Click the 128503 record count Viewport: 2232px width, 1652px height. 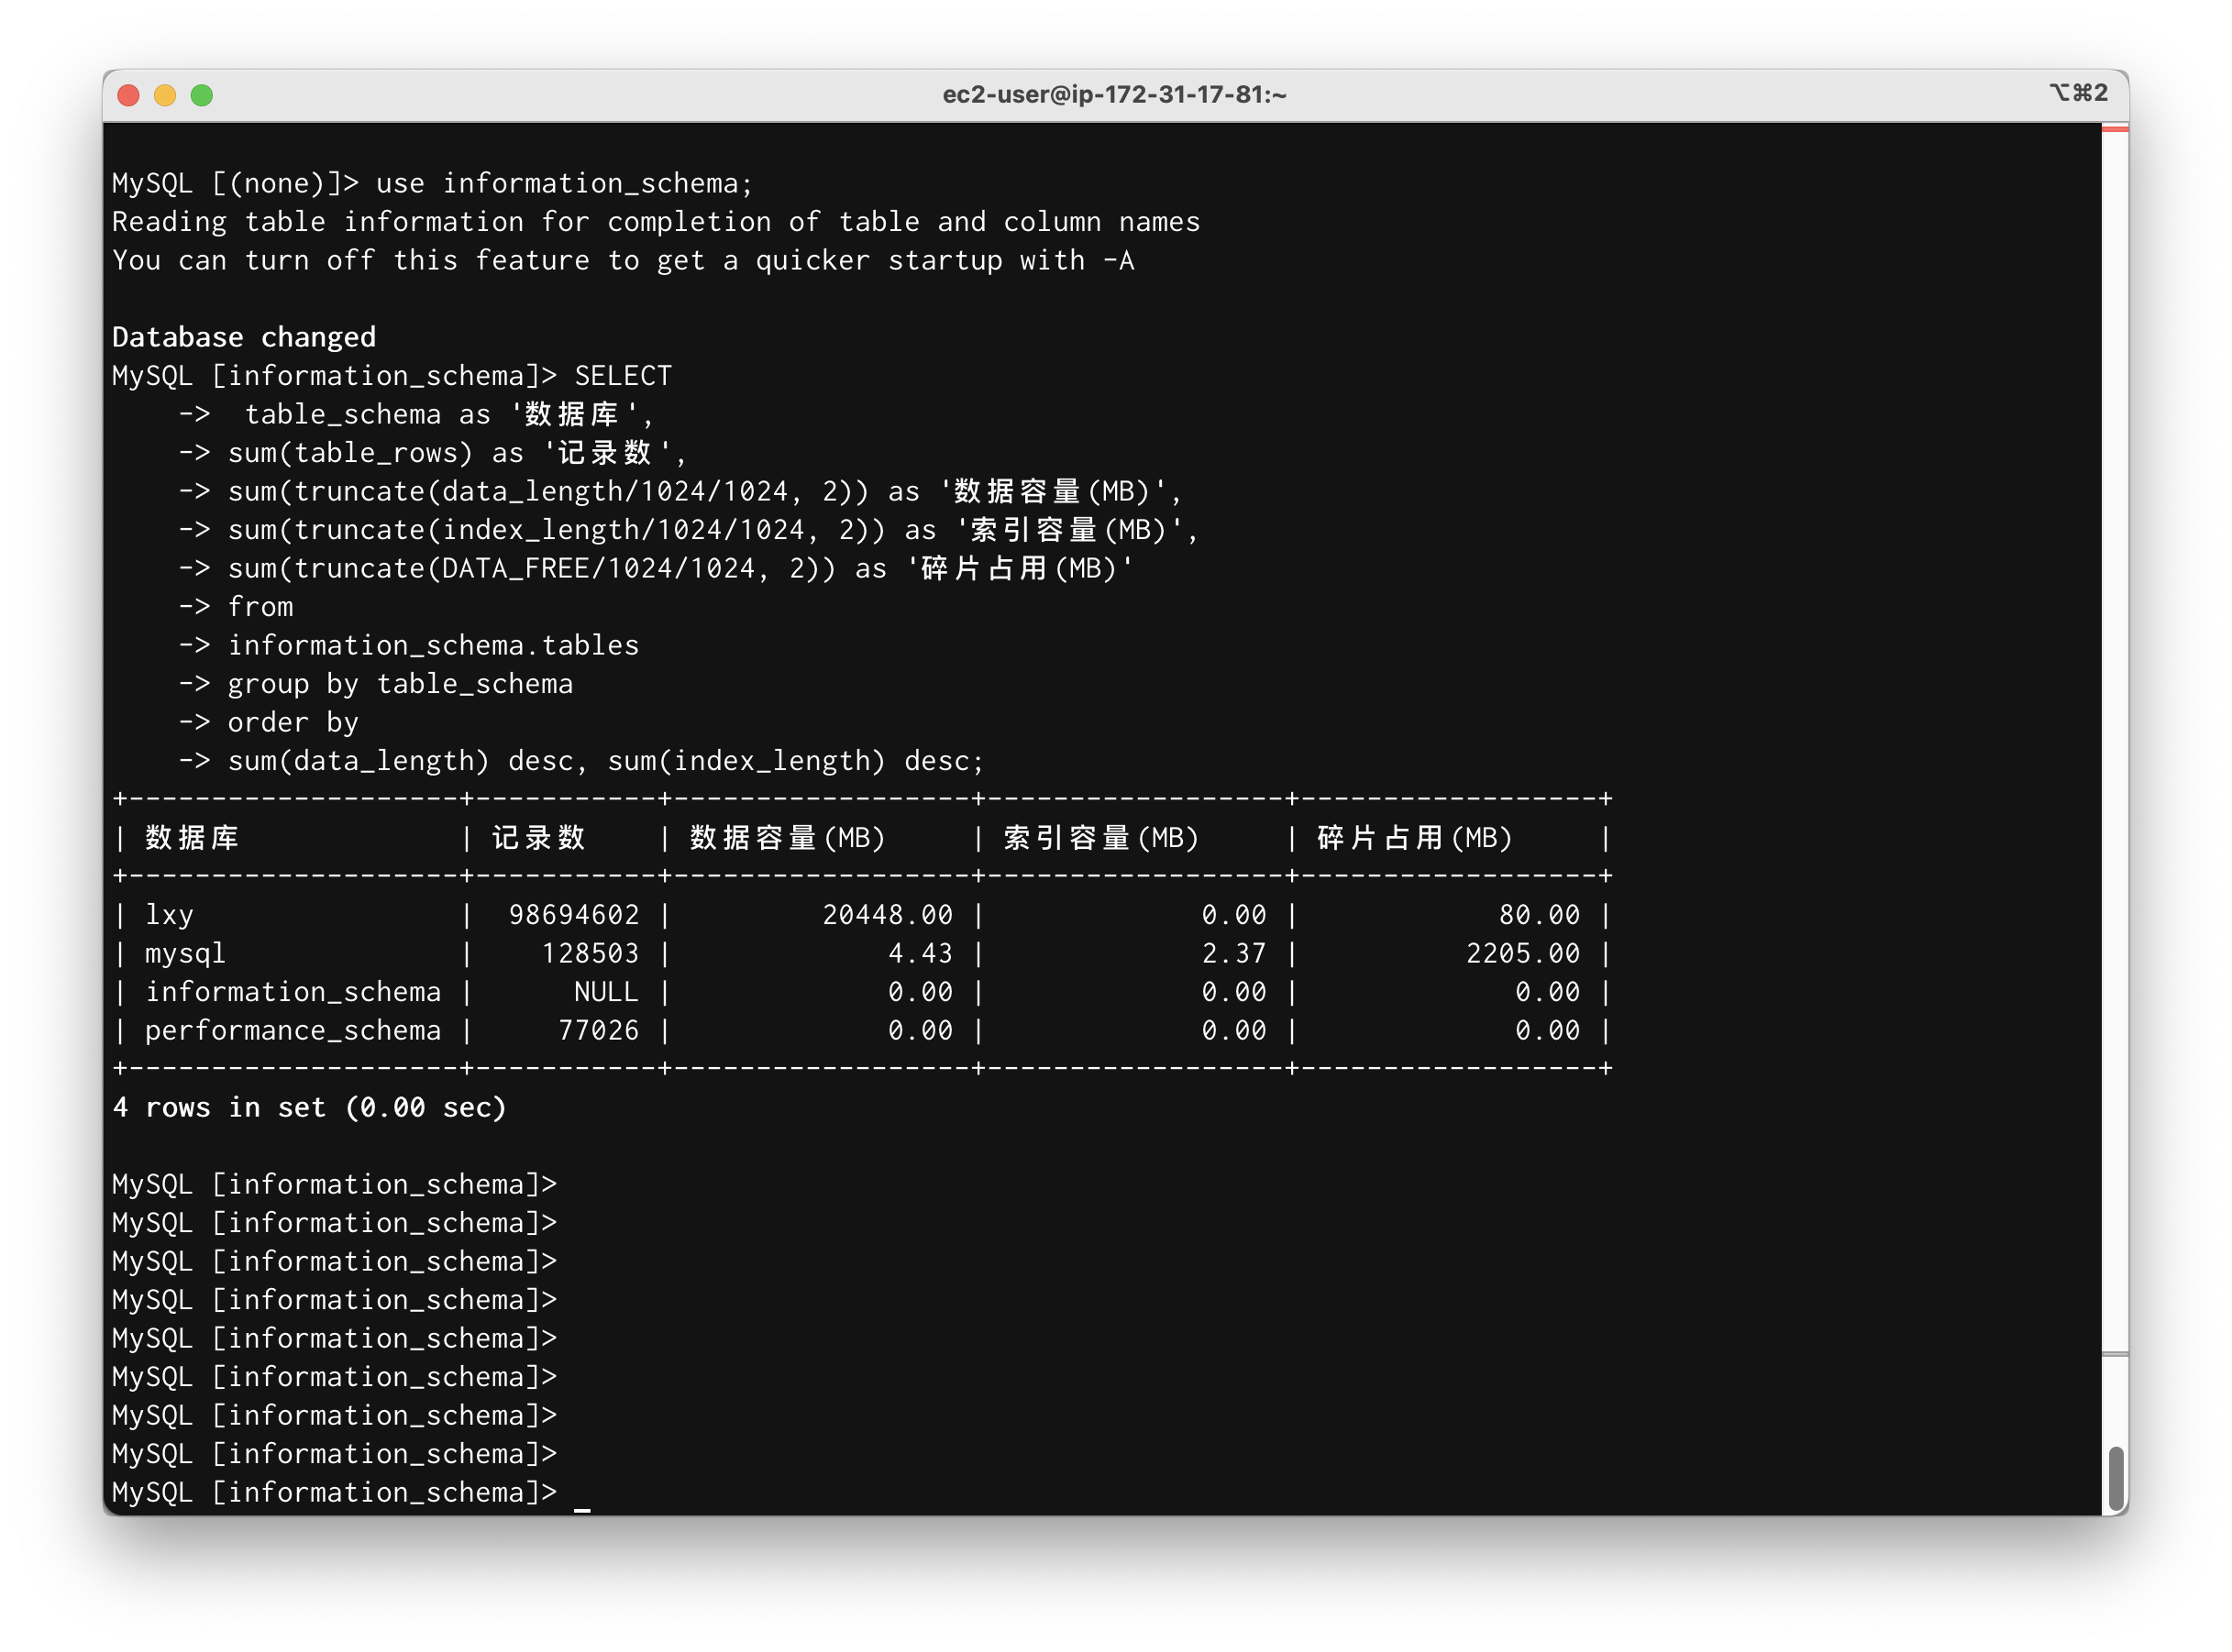pyautogui.click(x=590, y=953)
